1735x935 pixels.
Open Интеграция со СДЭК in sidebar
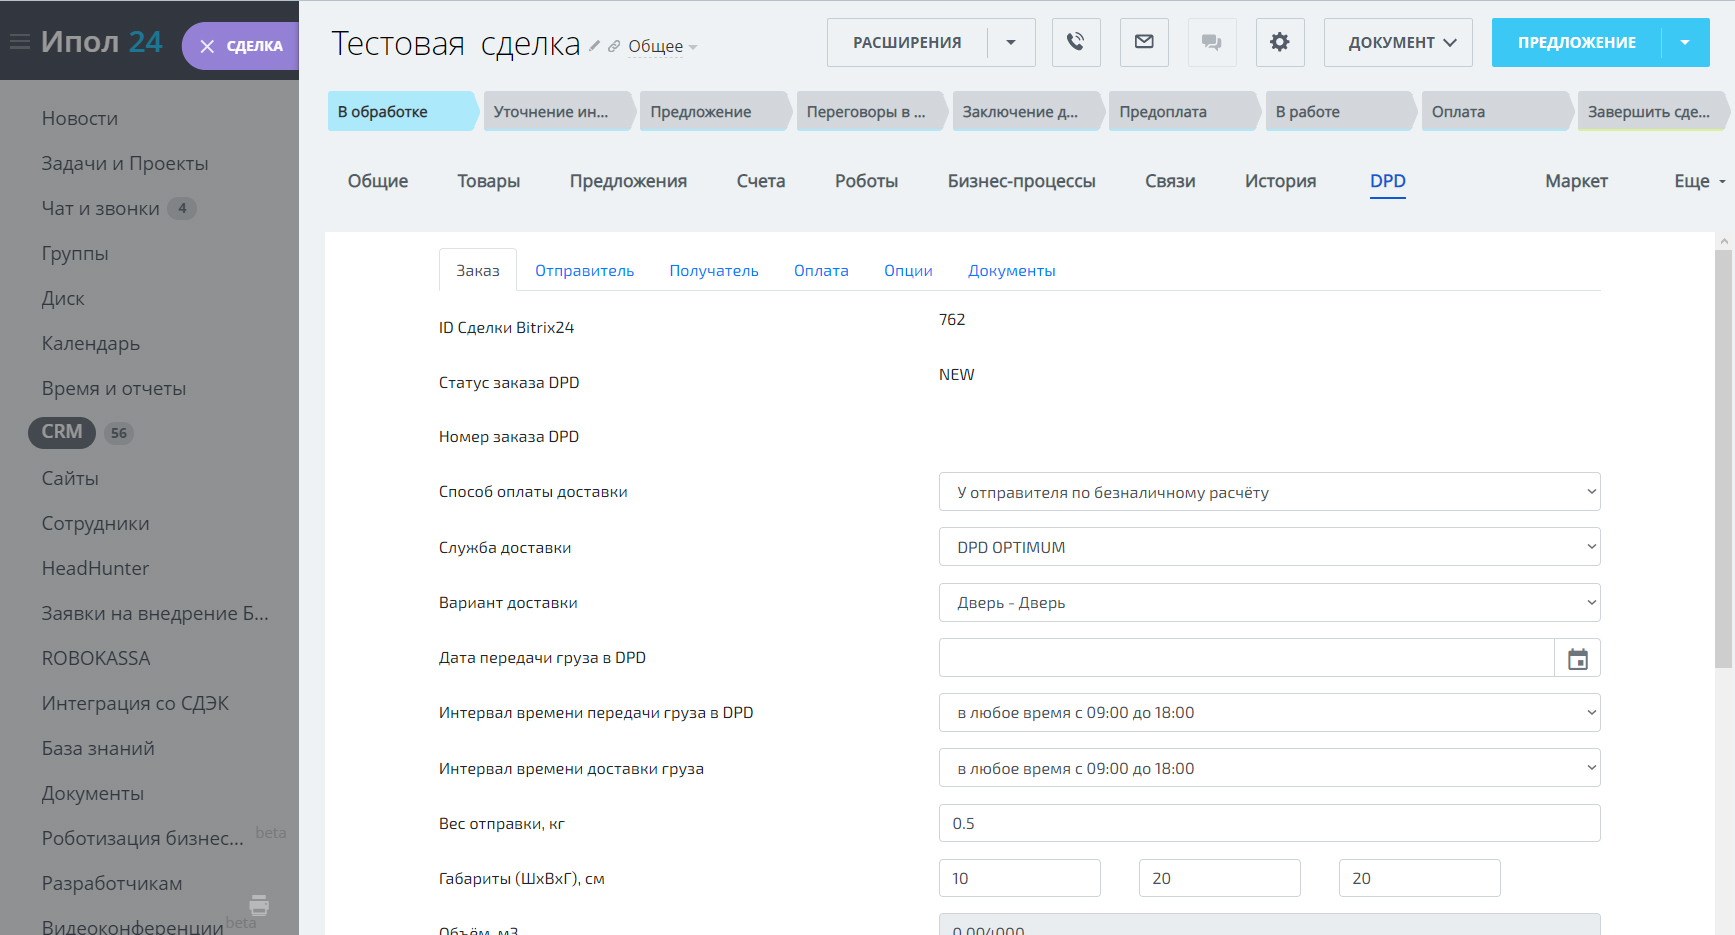(x=135, y=703)
